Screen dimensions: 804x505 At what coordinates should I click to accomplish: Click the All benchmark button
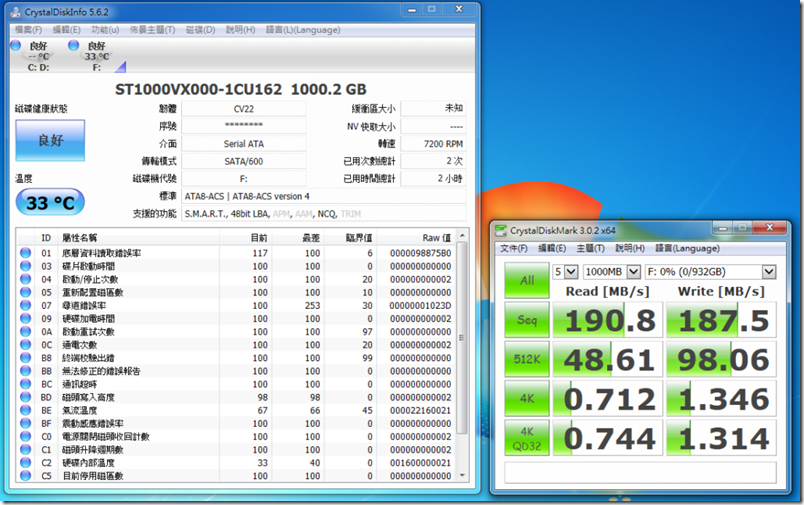coord(527,280)
